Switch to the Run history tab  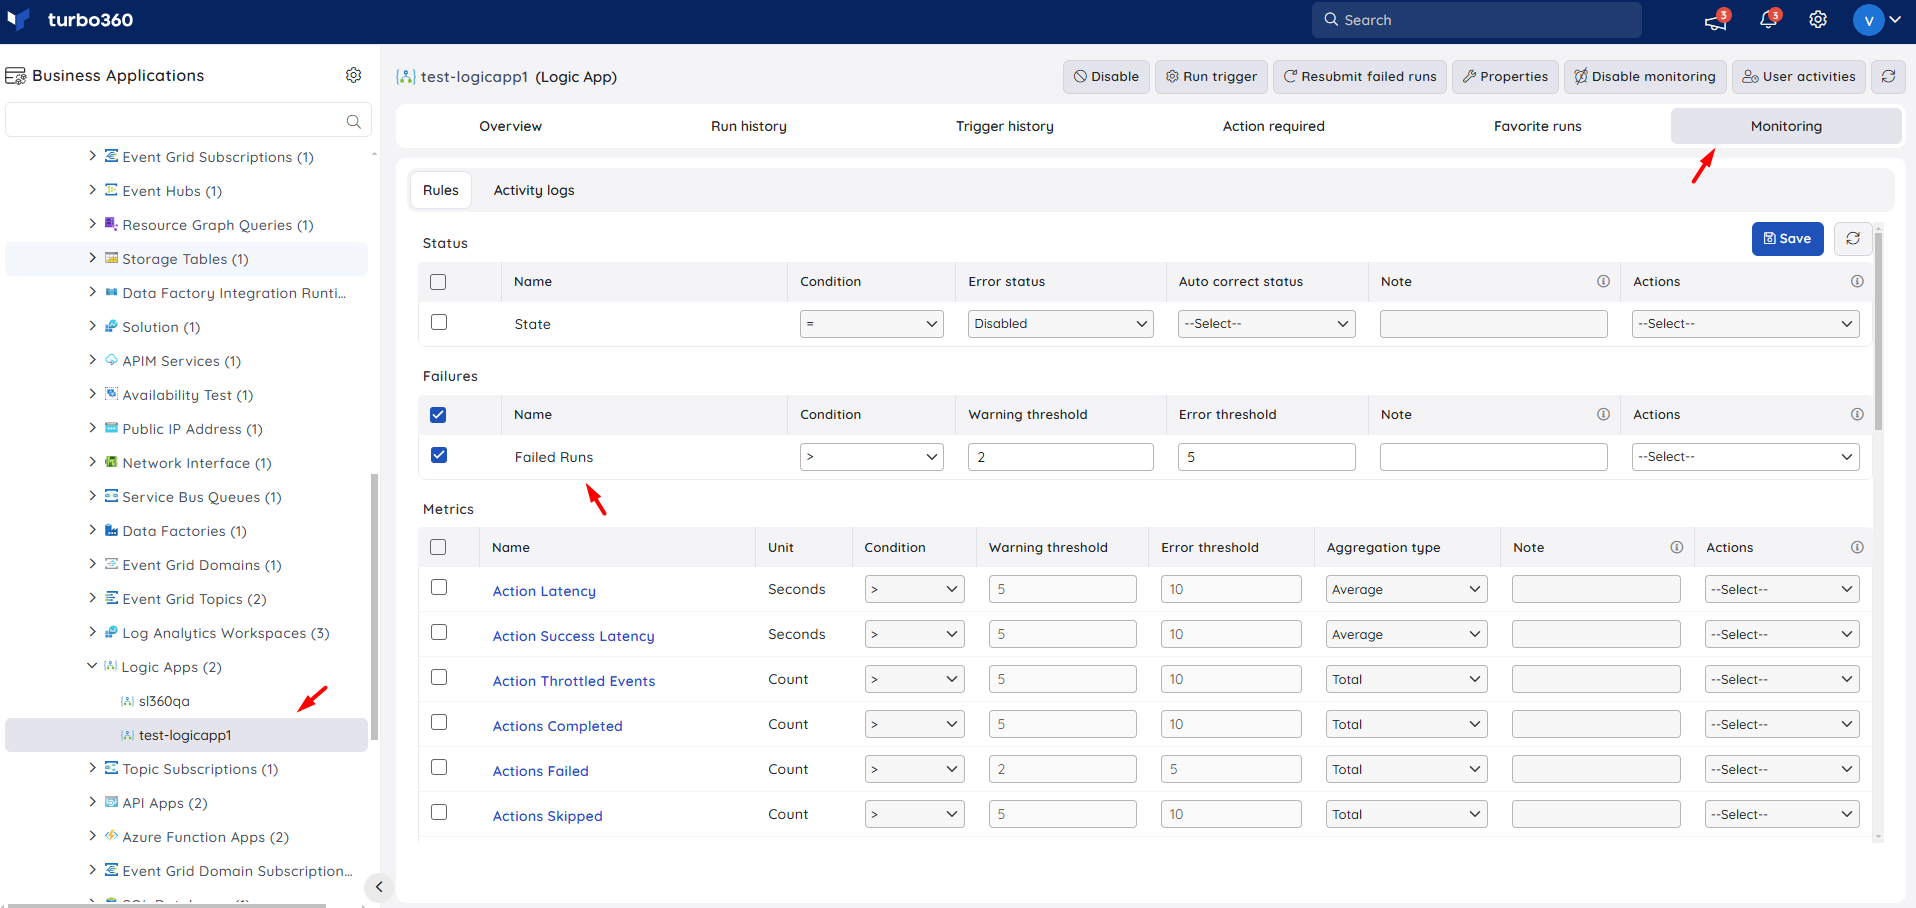pyautogui.click(x=749, y=126)
